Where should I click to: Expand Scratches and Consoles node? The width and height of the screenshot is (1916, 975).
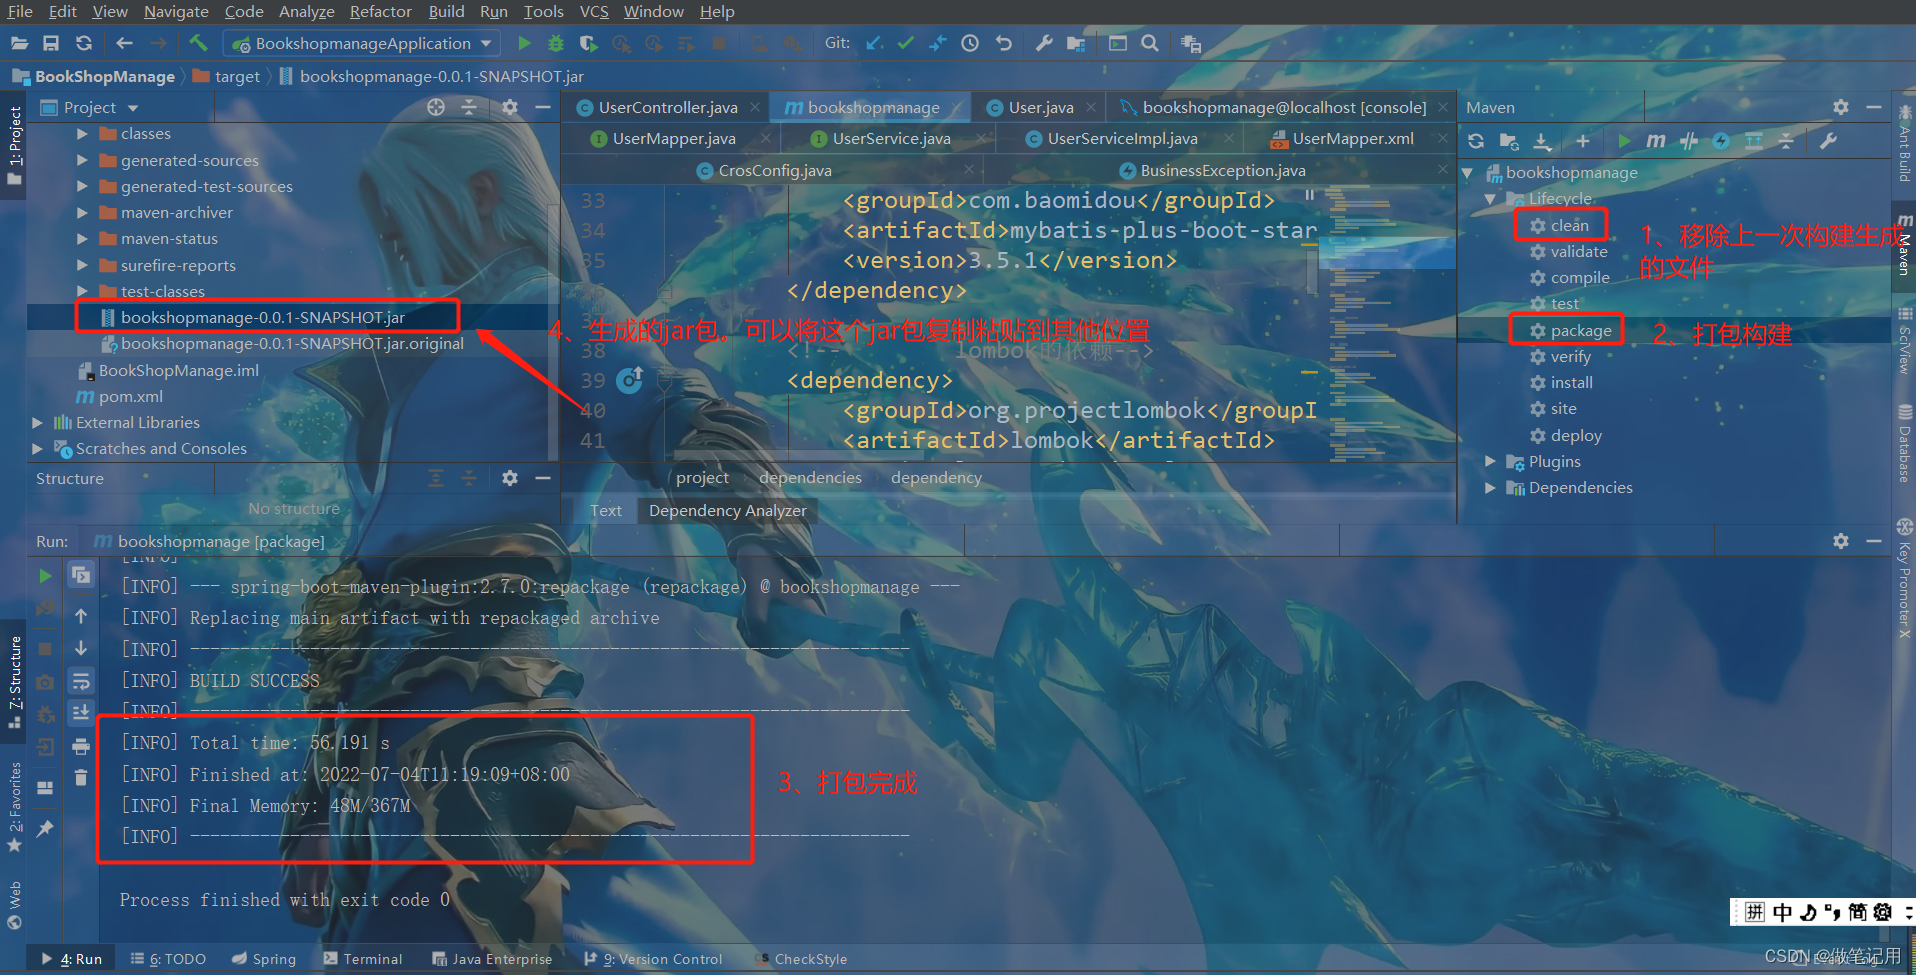37,448
